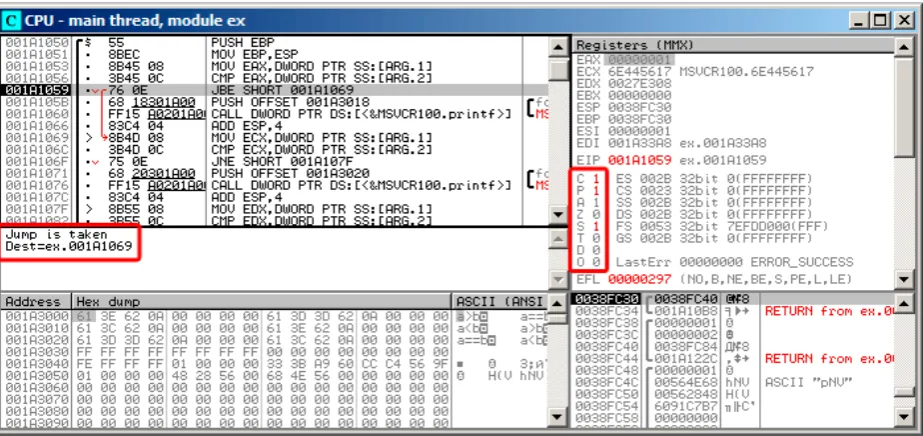
Task: Click the EDI register value 001A33A8
Action: click(639, 143)
